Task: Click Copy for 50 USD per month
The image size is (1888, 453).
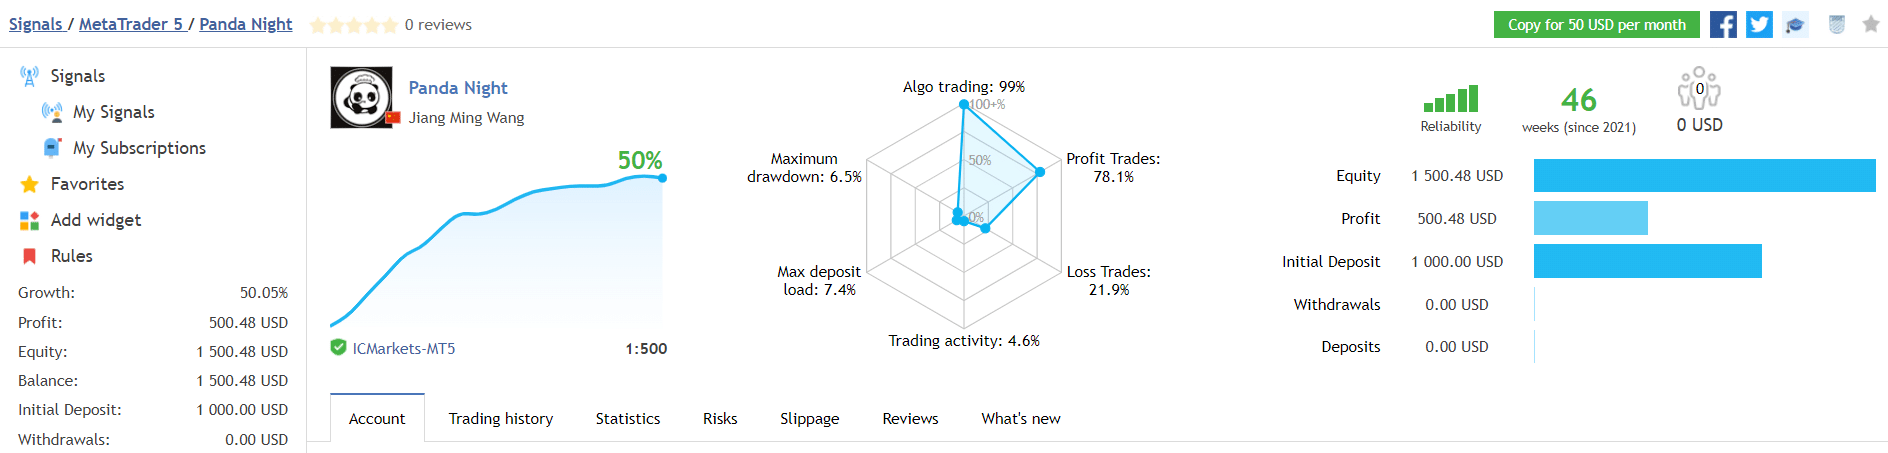Action: click(x=1596, y=25)
